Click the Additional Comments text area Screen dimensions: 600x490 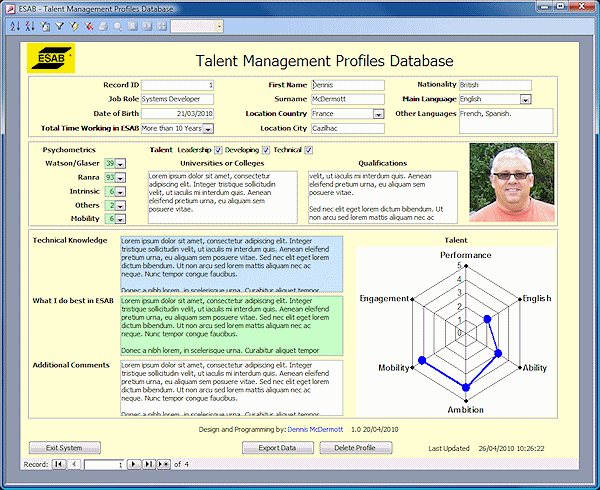(x=232, y=388)
